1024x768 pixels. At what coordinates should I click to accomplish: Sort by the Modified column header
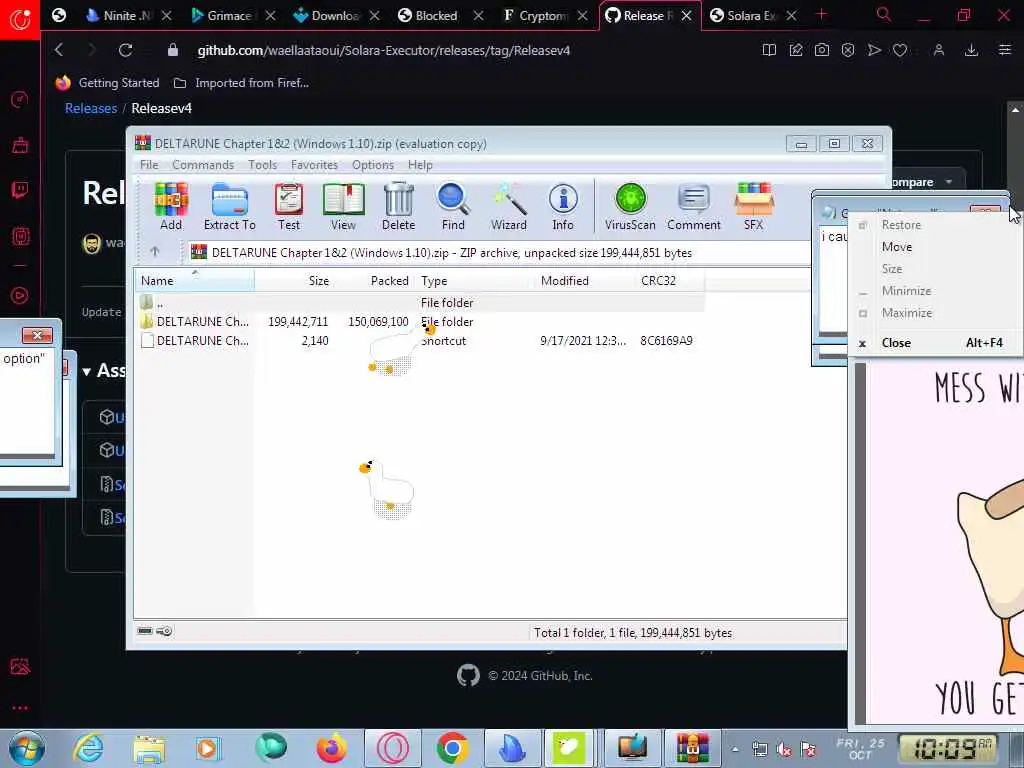coord(584,281)
